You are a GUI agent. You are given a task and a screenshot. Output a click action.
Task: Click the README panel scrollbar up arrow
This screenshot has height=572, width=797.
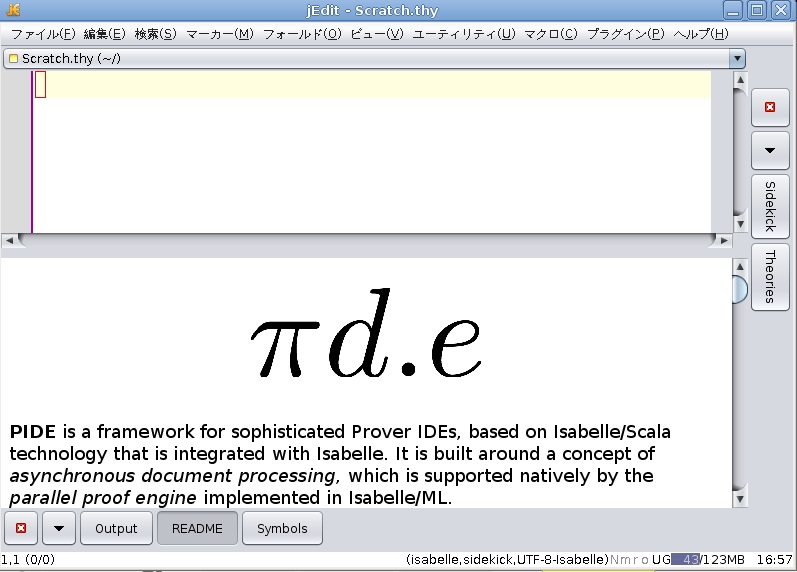[740, 267]
